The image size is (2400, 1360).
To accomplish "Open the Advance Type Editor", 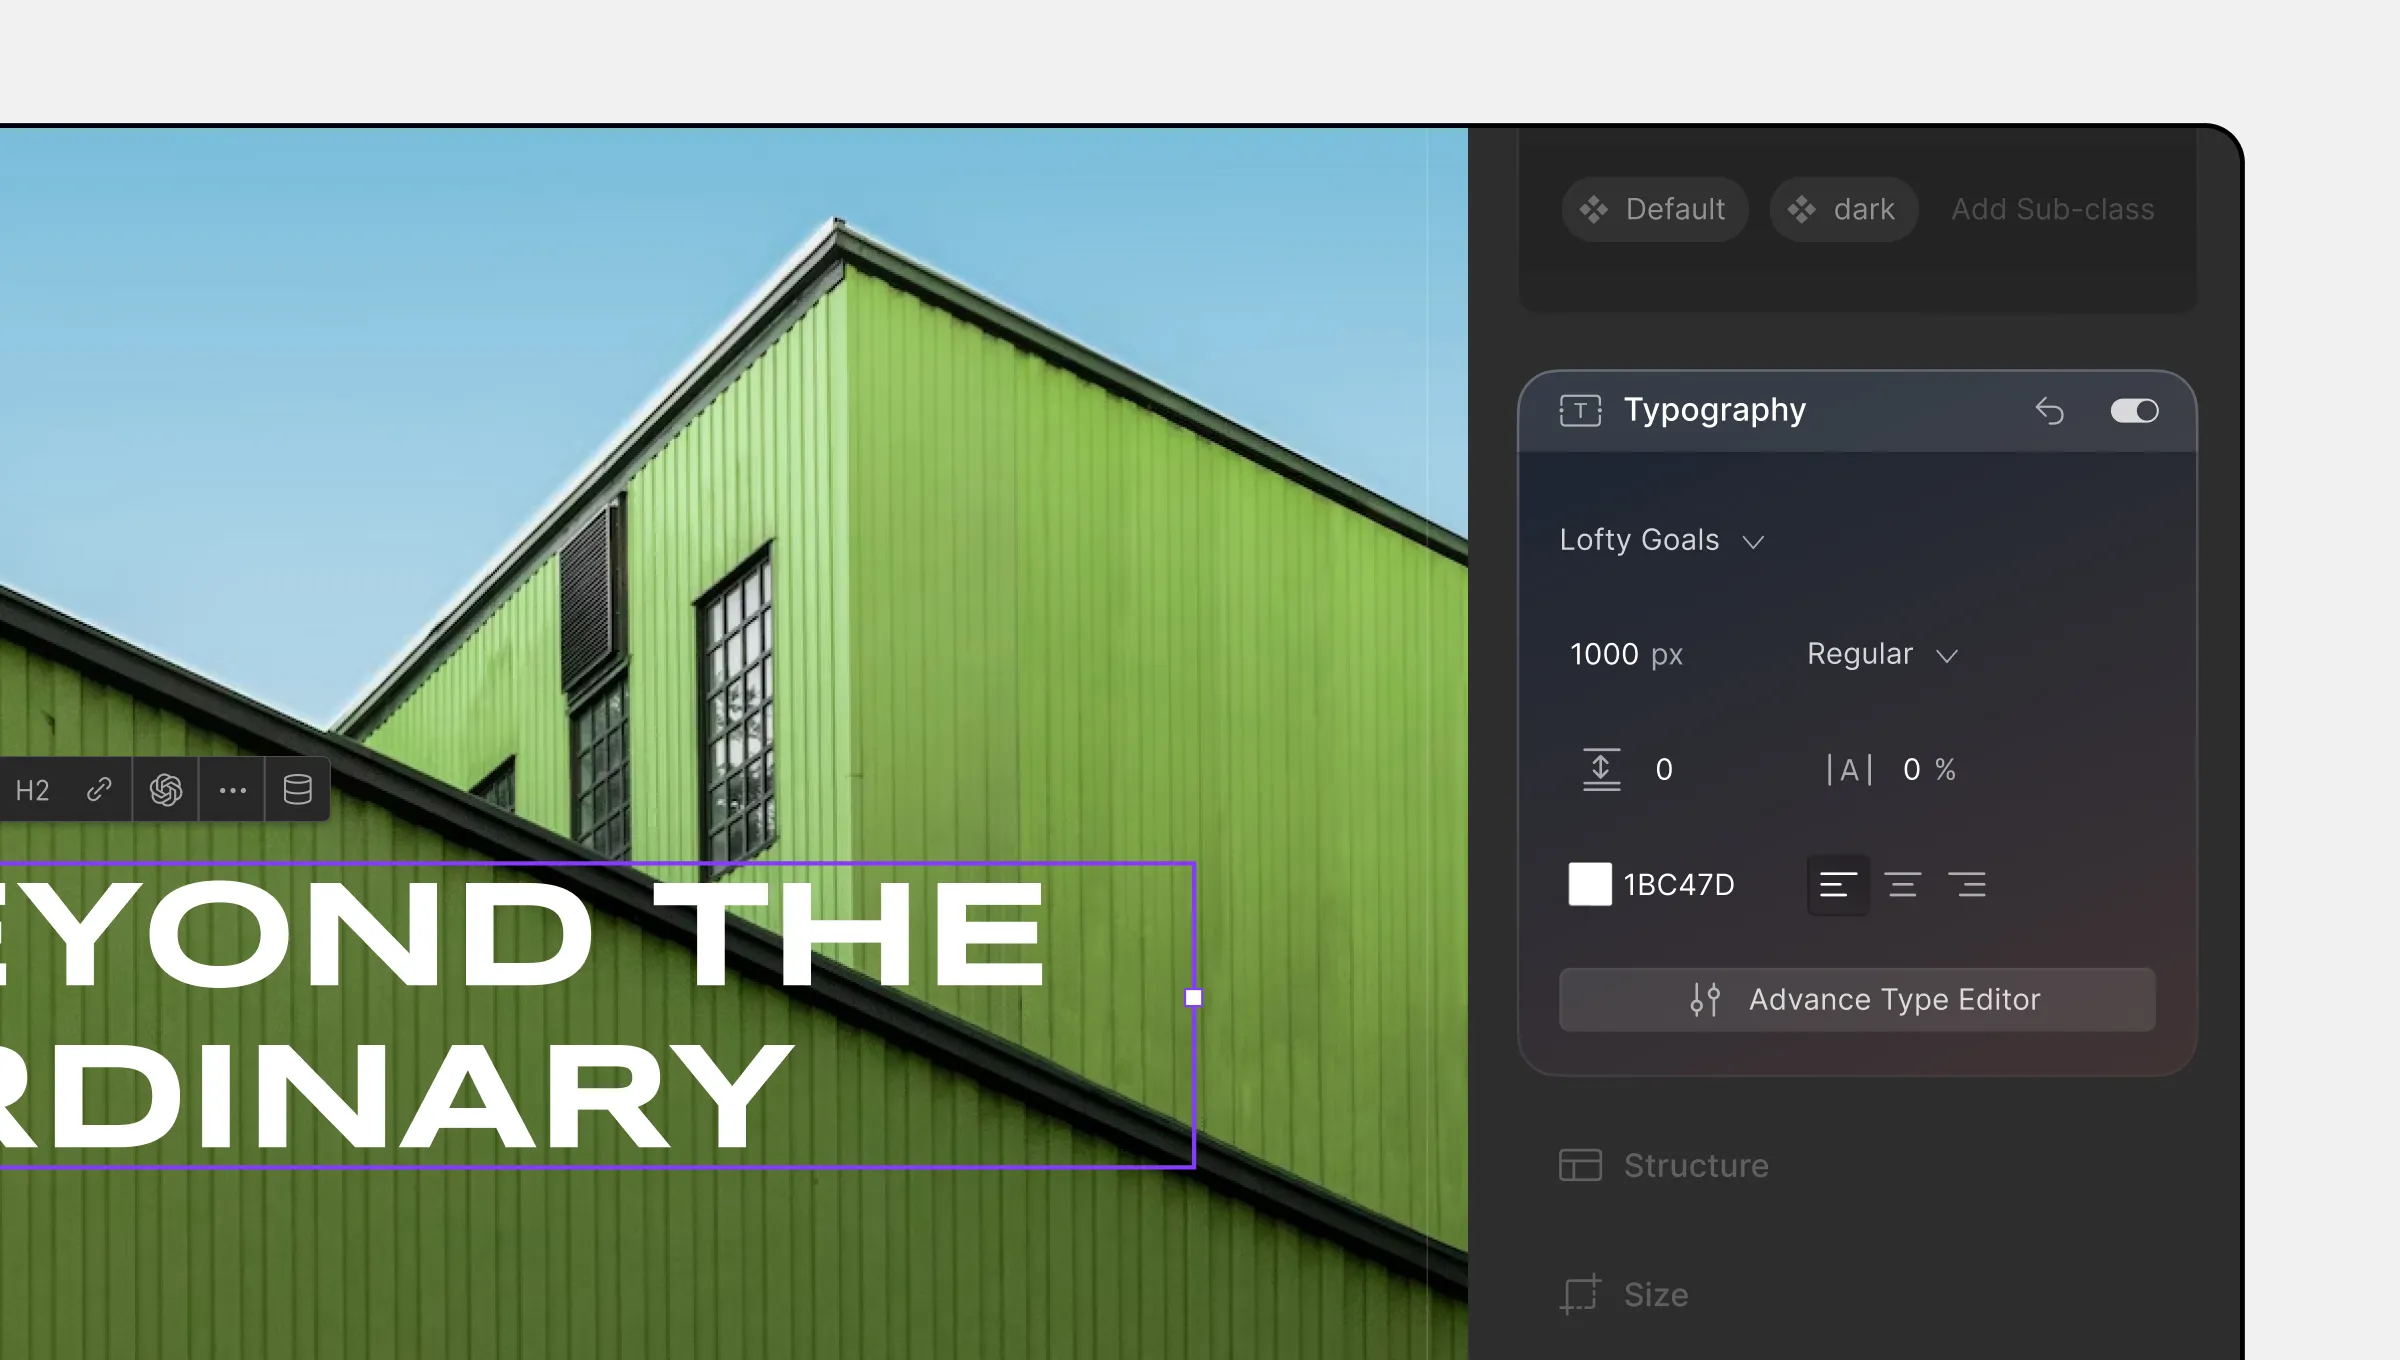I will (1858, 997).
